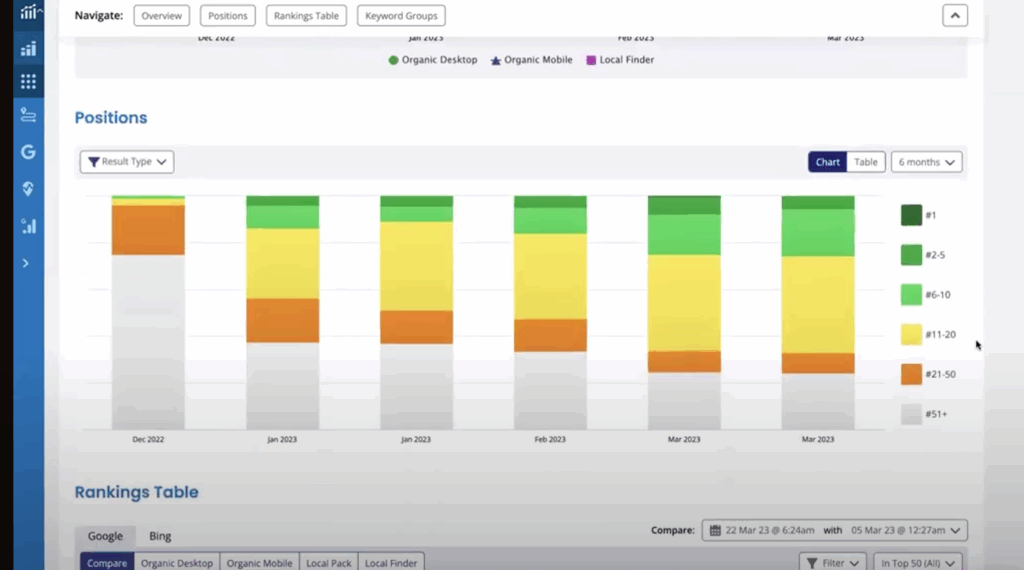Collapse the navigation bar with up chevron
Viewport: 1024px width, 570px height.
tap(954, 16)
